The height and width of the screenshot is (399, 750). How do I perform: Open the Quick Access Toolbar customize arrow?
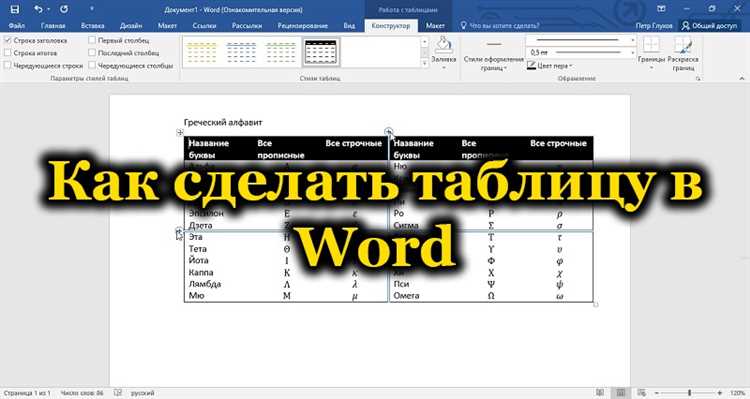[x=91, y=9]
